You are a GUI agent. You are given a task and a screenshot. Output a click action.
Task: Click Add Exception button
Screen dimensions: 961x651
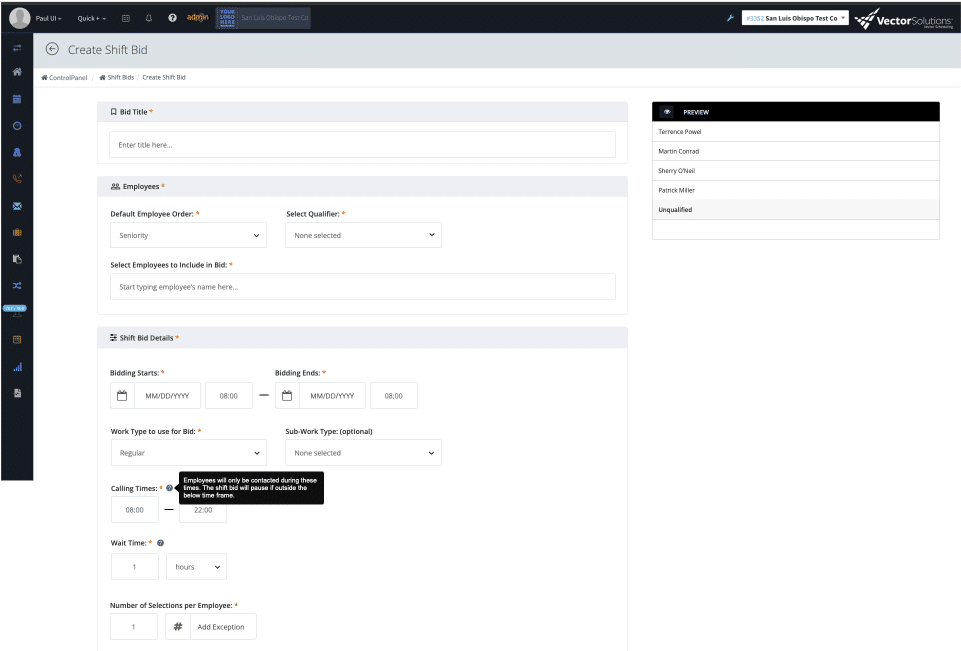pos(221,626)
